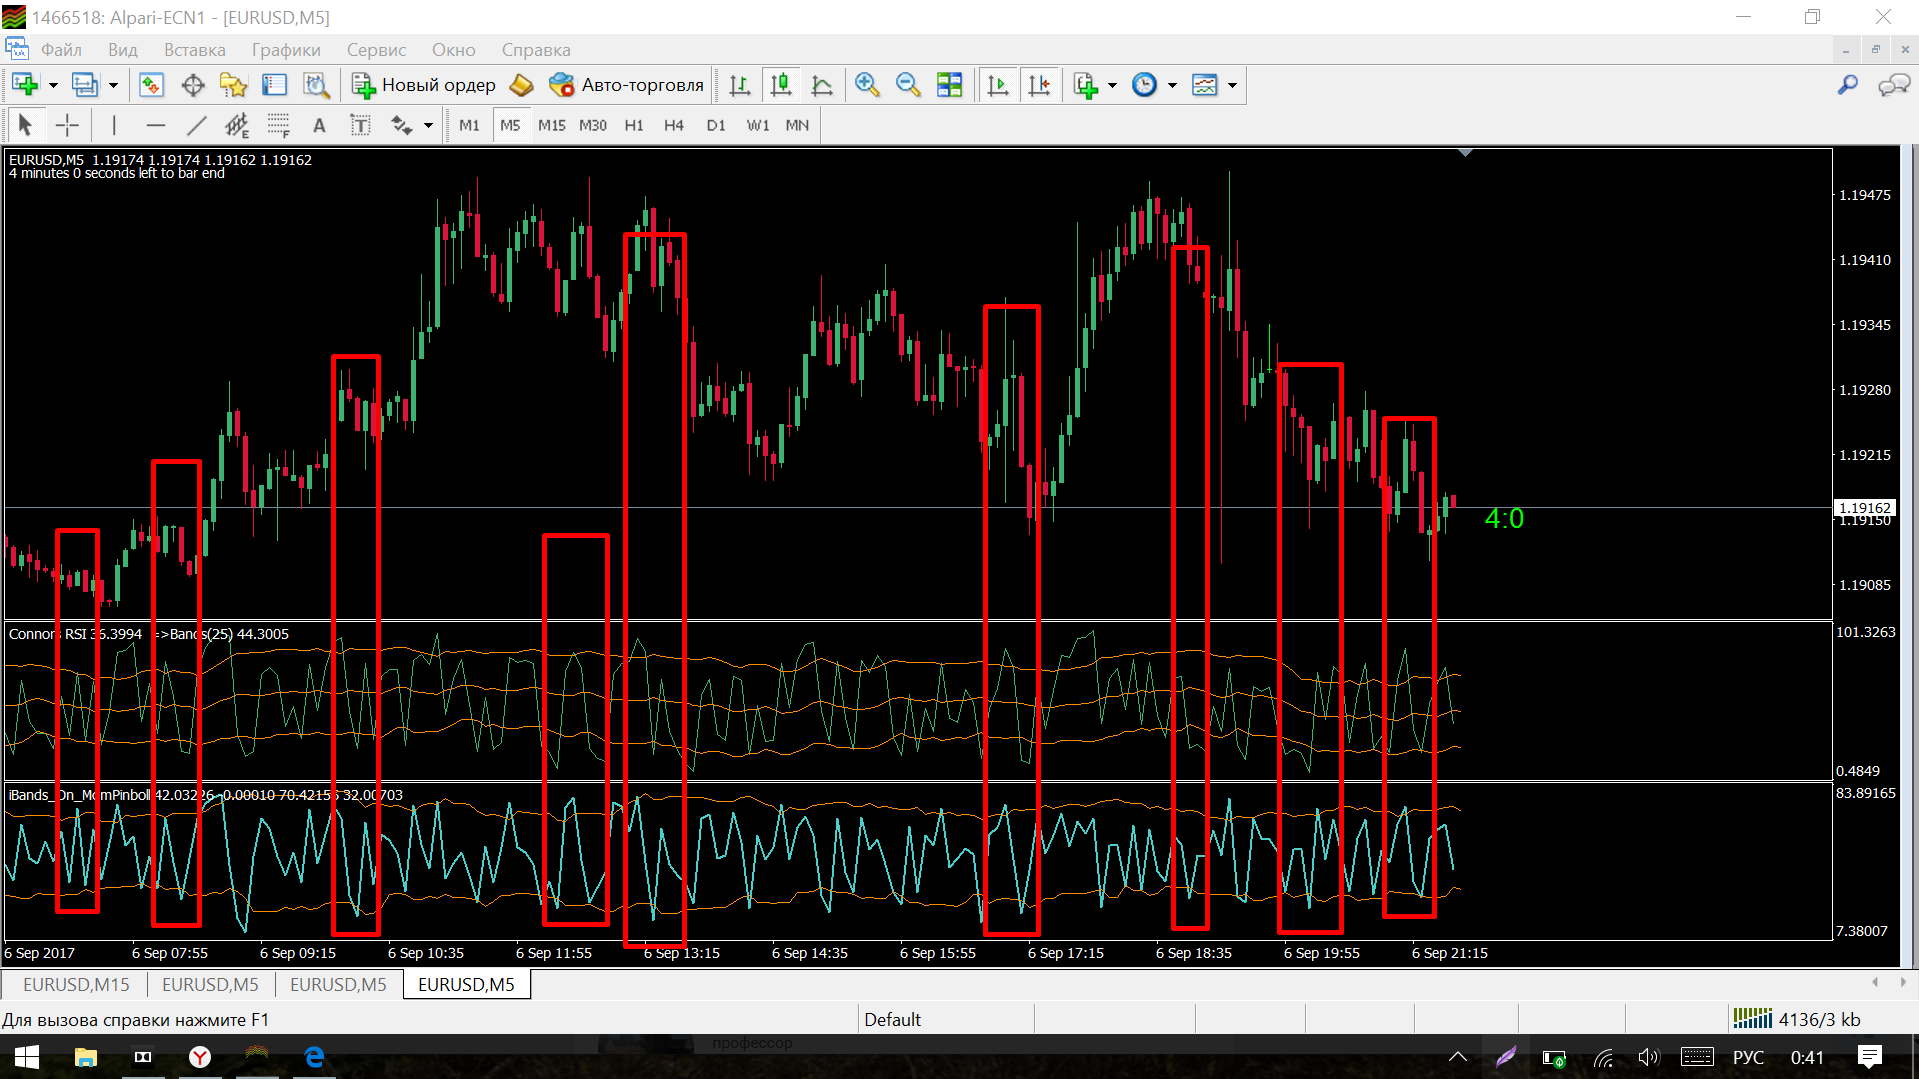The image size is (1919, 1079).
Task: Open the Data Window crosshair icon
Action: (193, 85)
